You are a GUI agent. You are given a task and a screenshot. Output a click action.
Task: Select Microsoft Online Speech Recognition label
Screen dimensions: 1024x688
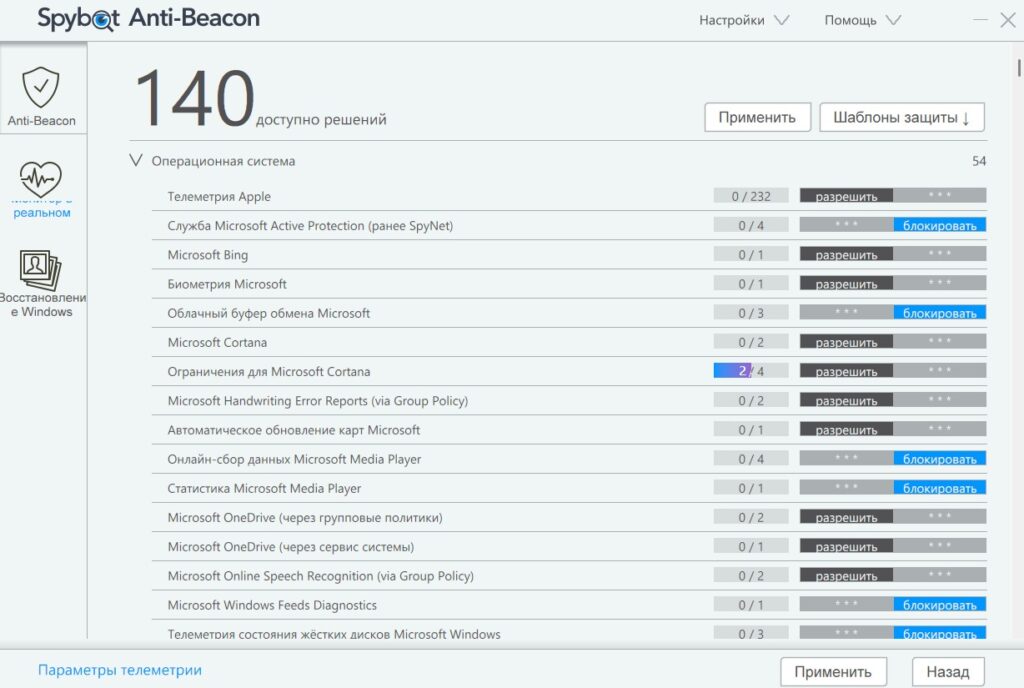click(x=321, y=576)
